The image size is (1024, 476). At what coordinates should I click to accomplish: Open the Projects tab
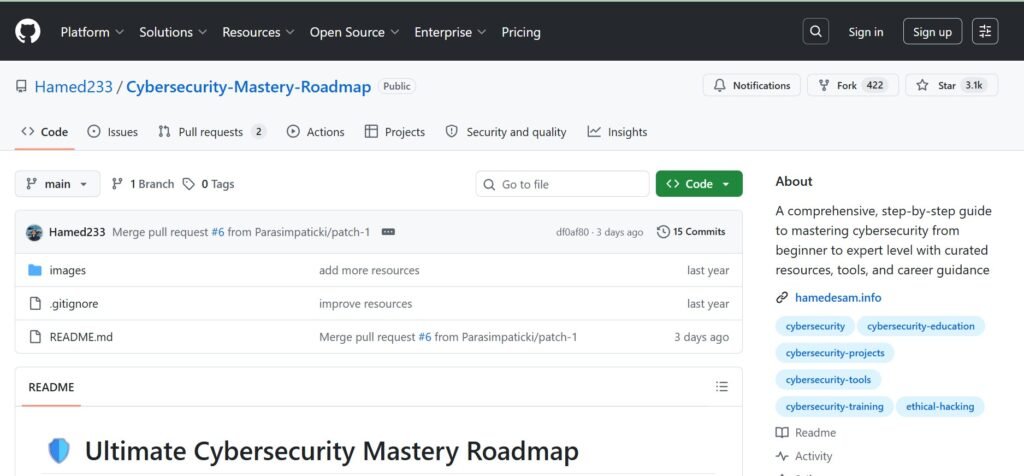tap(394, 132)
